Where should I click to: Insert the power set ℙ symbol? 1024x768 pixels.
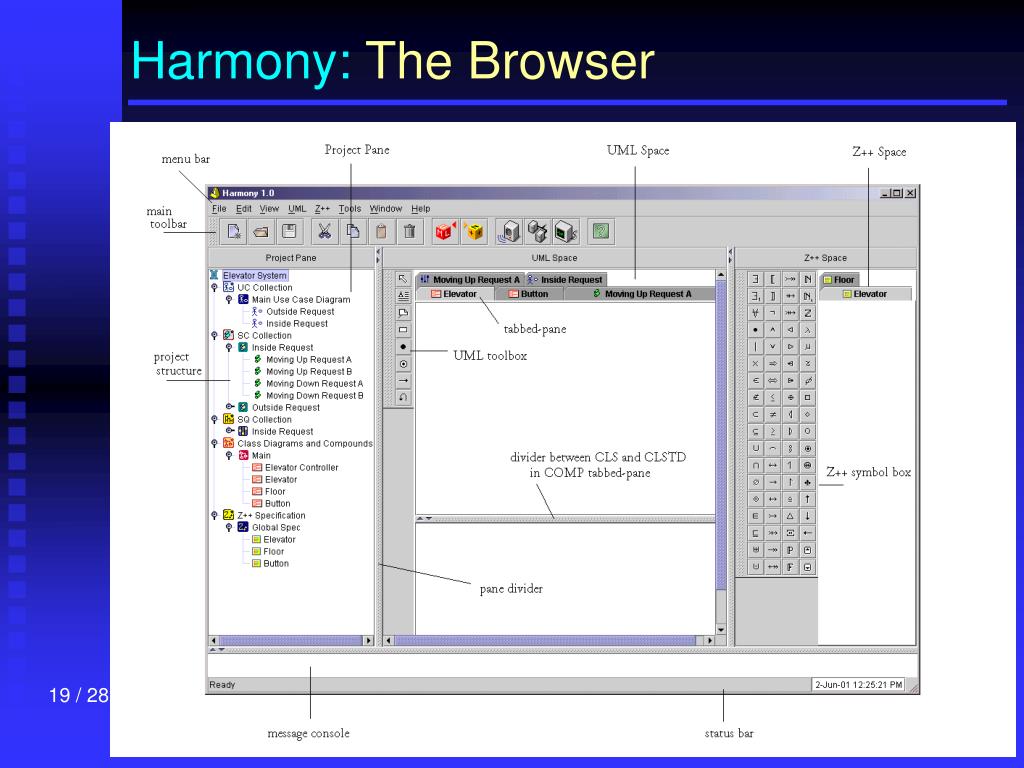click(x=790, y=550)
